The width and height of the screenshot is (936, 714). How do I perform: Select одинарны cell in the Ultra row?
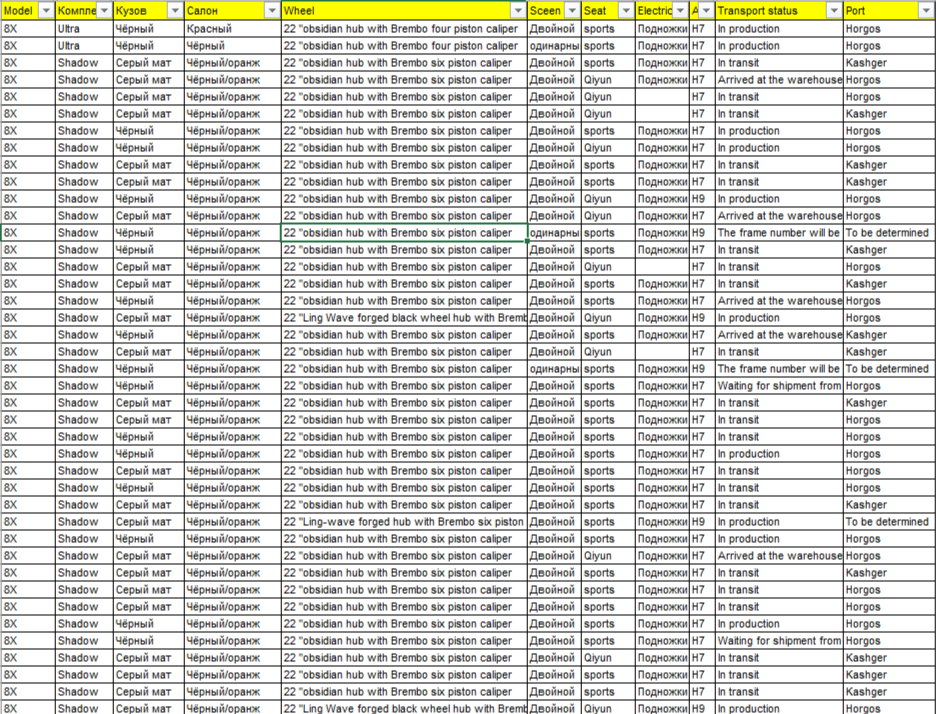tap(555, 46)
